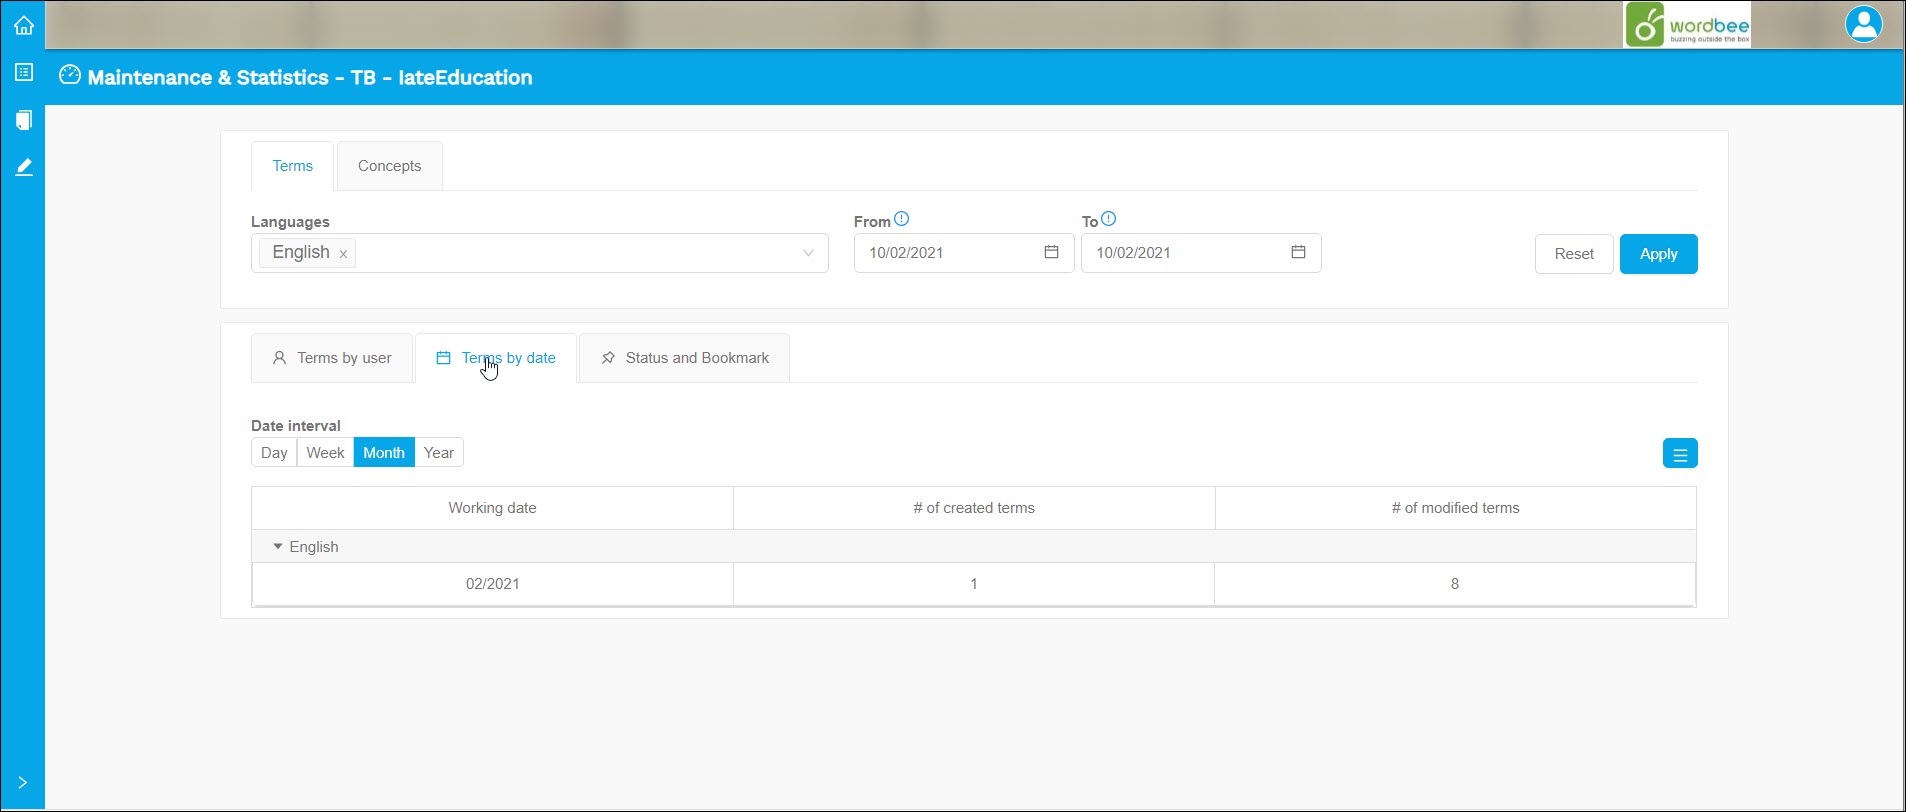This screenshot has width=1906, height=812.
Task: Expand the Languages dropdown arrow
Action: (808, 253)
